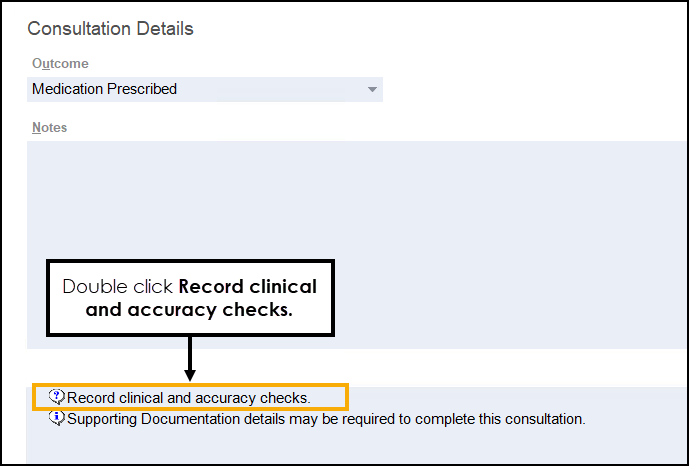This screenshot has height=466, width=689.
Task: Select Record clinical and accuracy checks message
Action: click(189, 398)
